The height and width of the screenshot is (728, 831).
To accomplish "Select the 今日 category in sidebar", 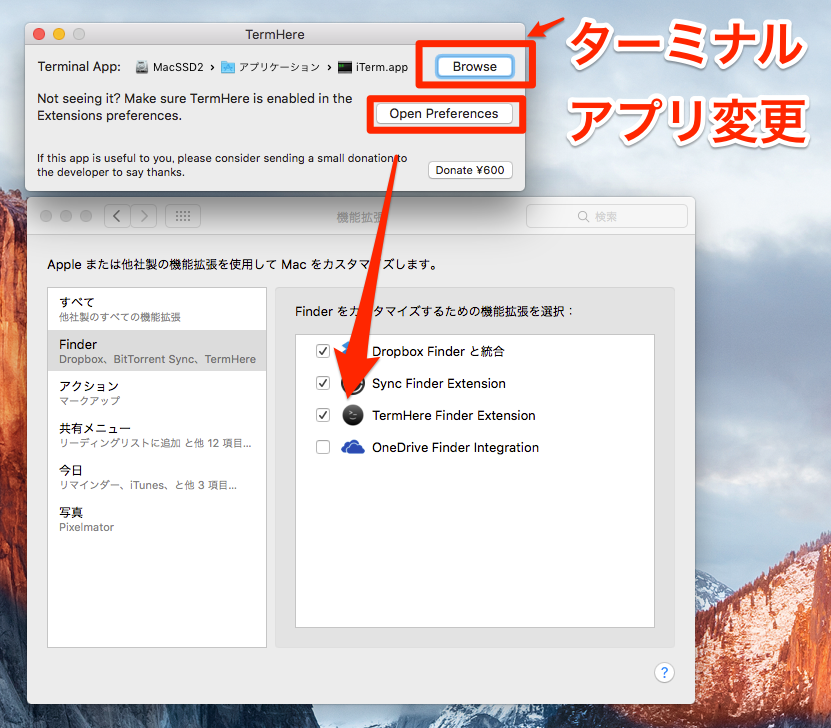I will point(157,477).
